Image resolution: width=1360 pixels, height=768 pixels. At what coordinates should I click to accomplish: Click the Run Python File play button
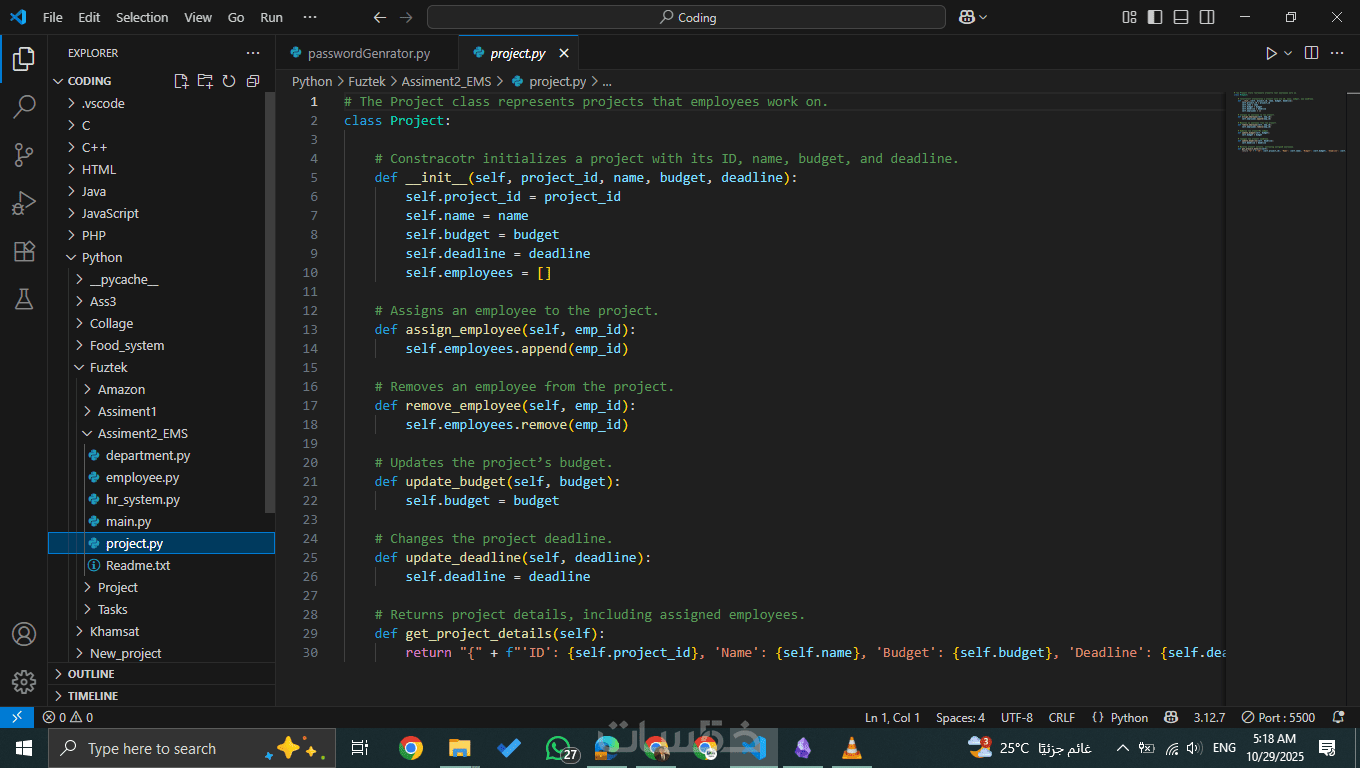tap(1271, 53)
